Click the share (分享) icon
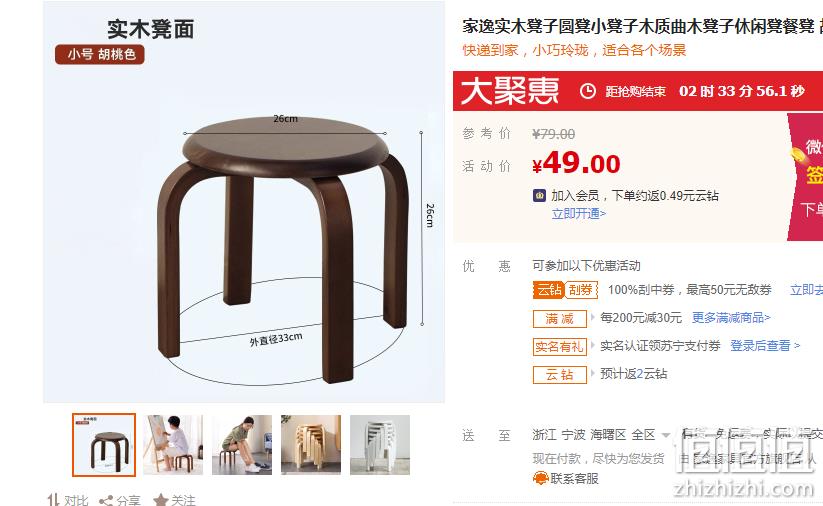The width and height of the screenshot is (823, 506). [106, 500]
